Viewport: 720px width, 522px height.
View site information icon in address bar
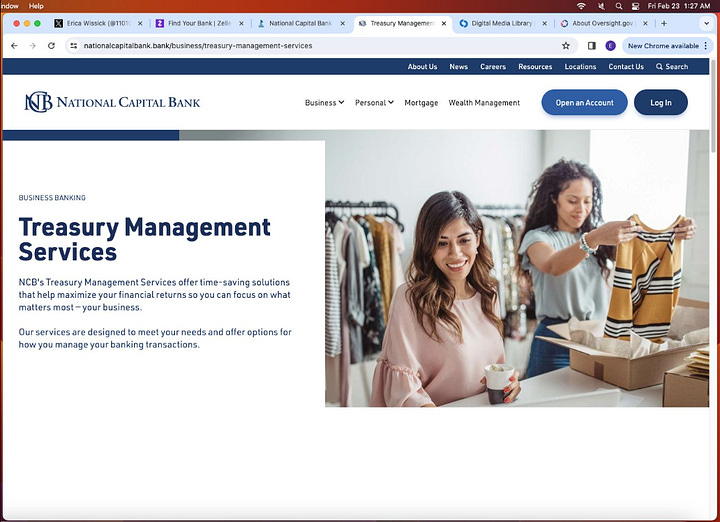[x=73, y=46]
